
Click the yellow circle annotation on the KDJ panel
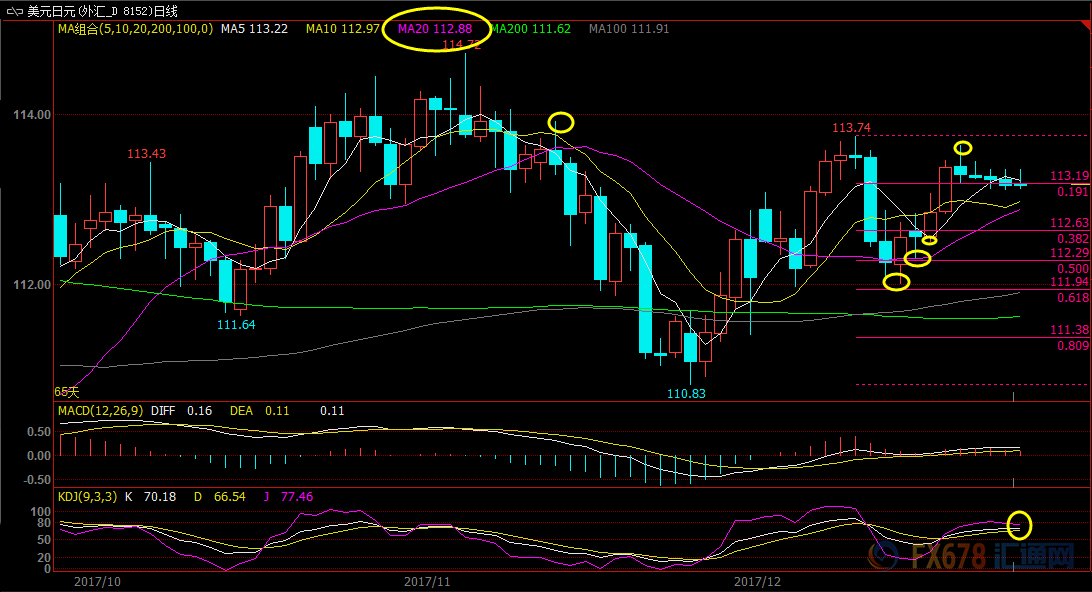click(1019, 525)
